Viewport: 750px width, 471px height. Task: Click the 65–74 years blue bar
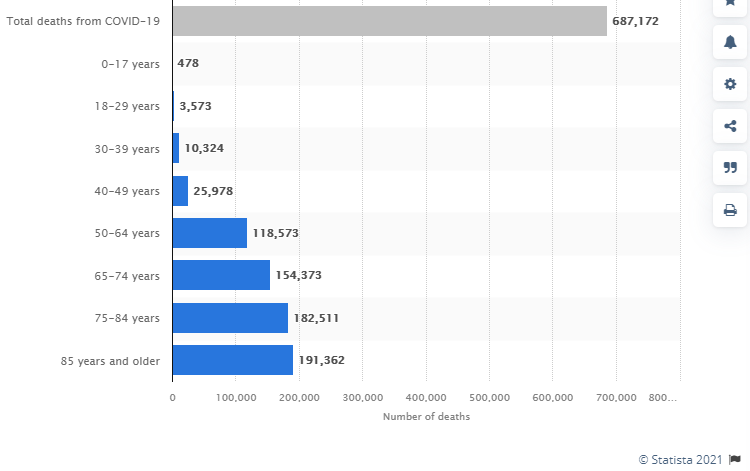pyautogui.click(x=221, y=275)
